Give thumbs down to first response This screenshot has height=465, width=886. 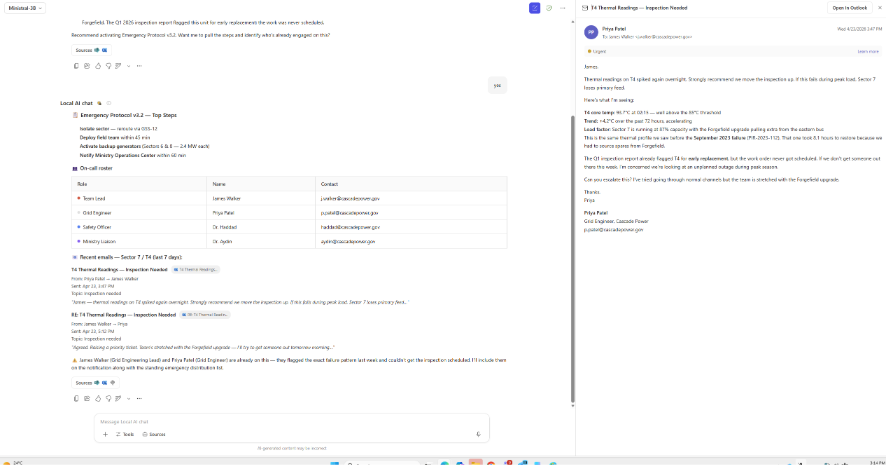108,66
